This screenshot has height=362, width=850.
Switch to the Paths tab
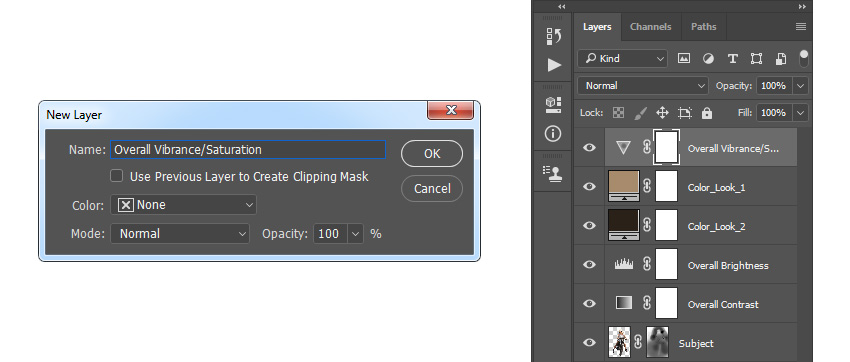(x=704, y=27)
